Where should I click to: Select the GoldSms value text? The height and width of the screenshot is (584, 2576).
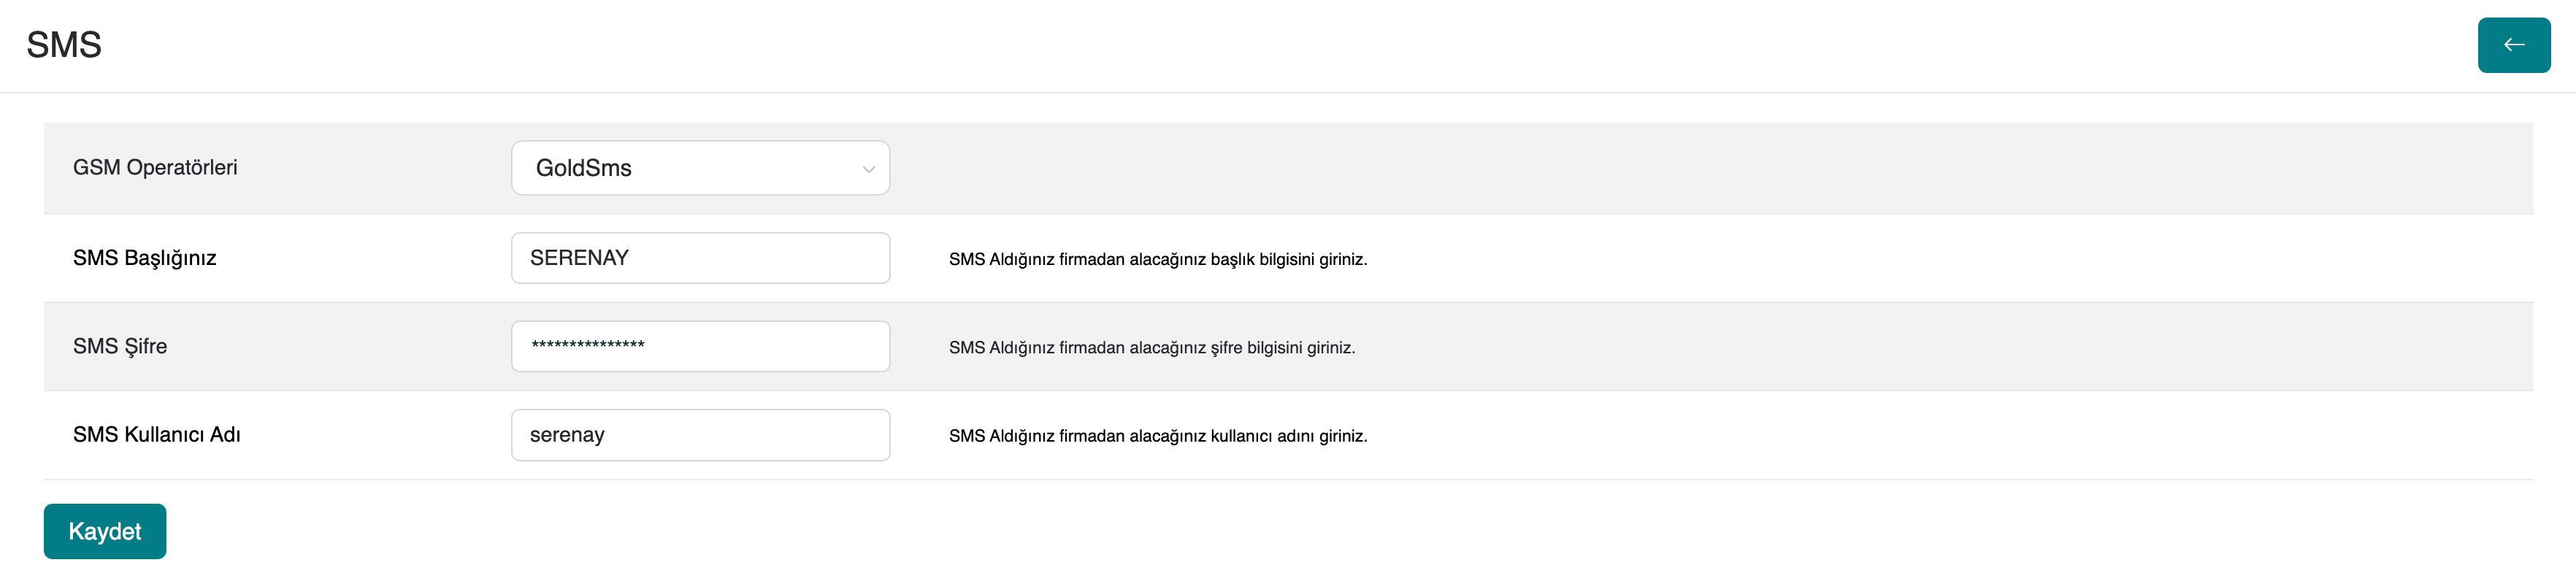(584, 168)
